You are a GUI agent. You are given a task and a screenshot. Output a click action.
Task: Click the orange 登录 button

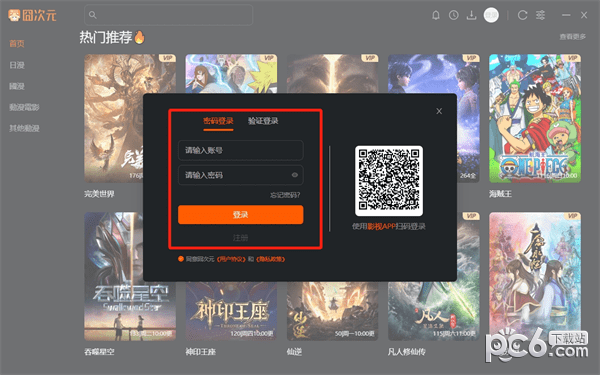point(241,215)
